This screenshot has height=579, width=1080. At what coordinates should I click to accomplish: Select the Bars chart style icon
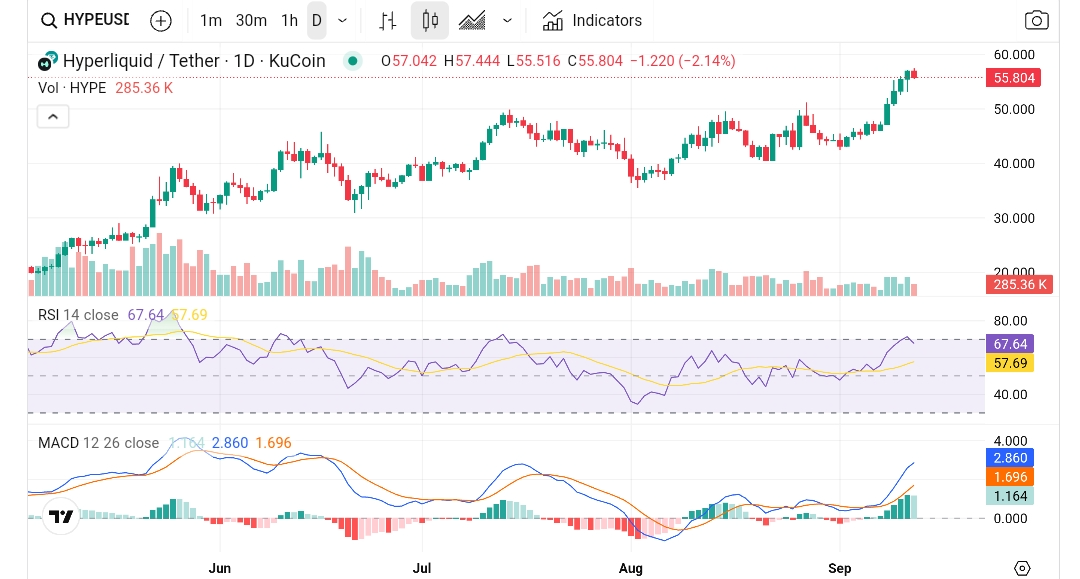(387, 20)
